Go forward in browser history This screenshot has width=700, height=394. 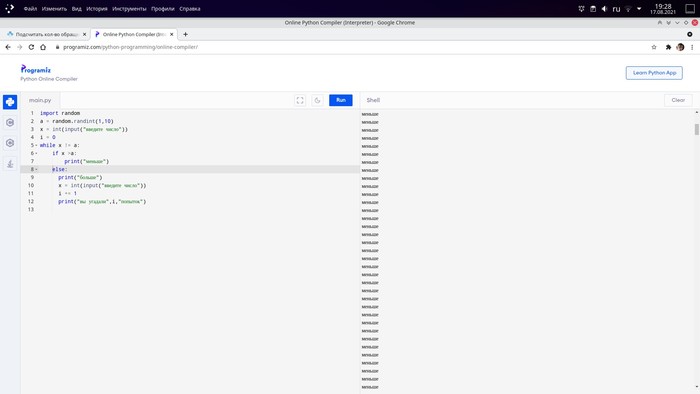click(x=20, y=47)
